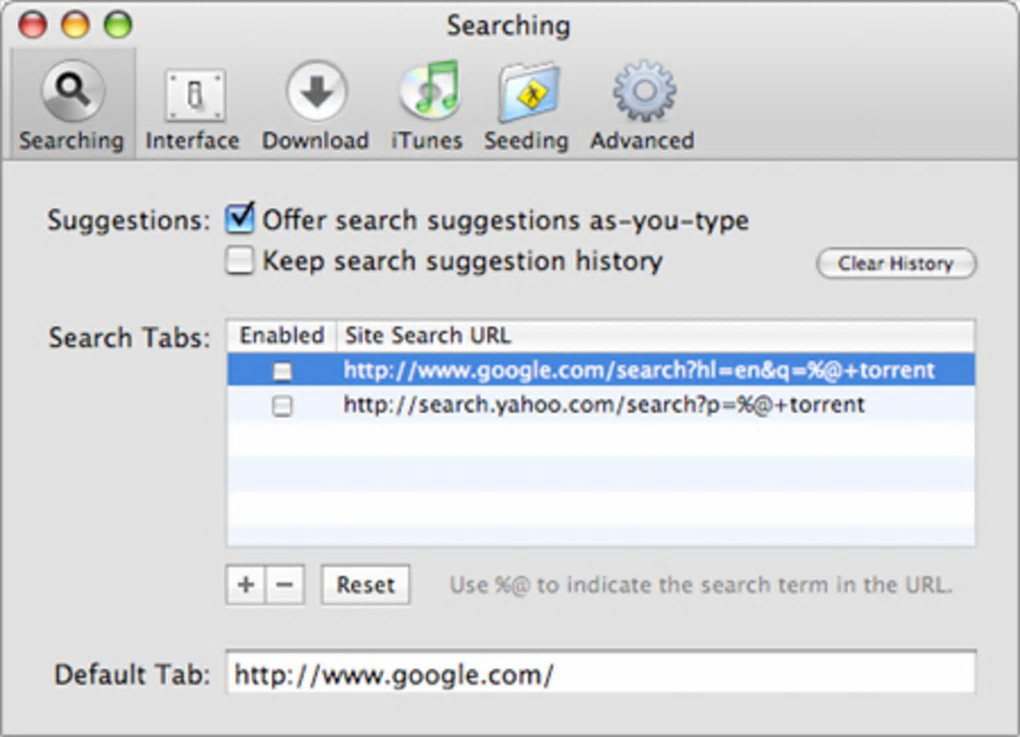Click the Site Search URL column header
Image resolution: width=1020 pixels, height=737 pixels.
tap(654, 335)
